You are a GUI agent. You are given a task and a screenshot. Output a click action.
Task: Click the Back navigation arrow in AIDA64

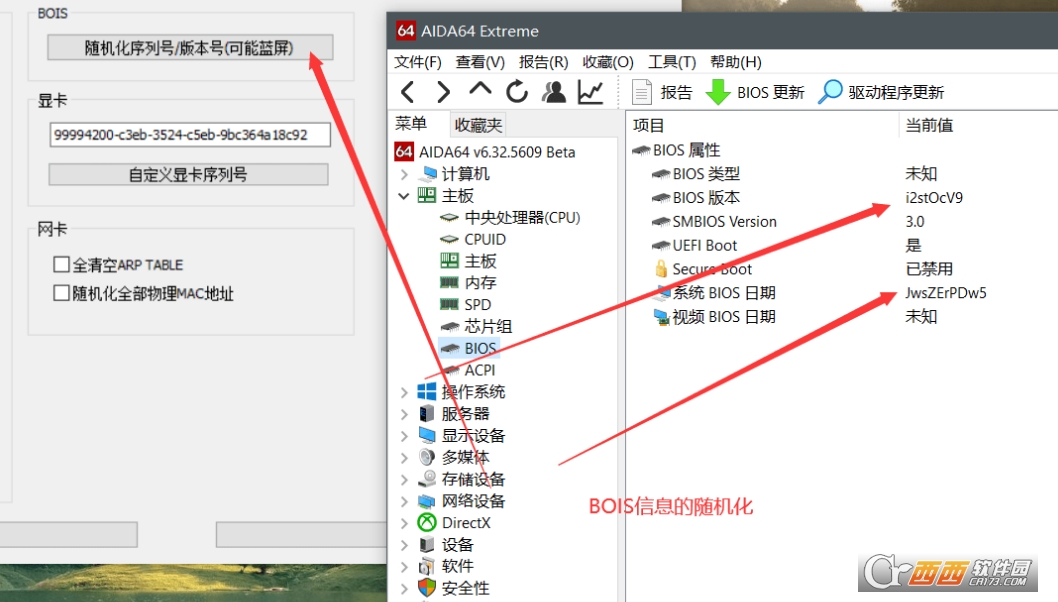click(408, 92)
